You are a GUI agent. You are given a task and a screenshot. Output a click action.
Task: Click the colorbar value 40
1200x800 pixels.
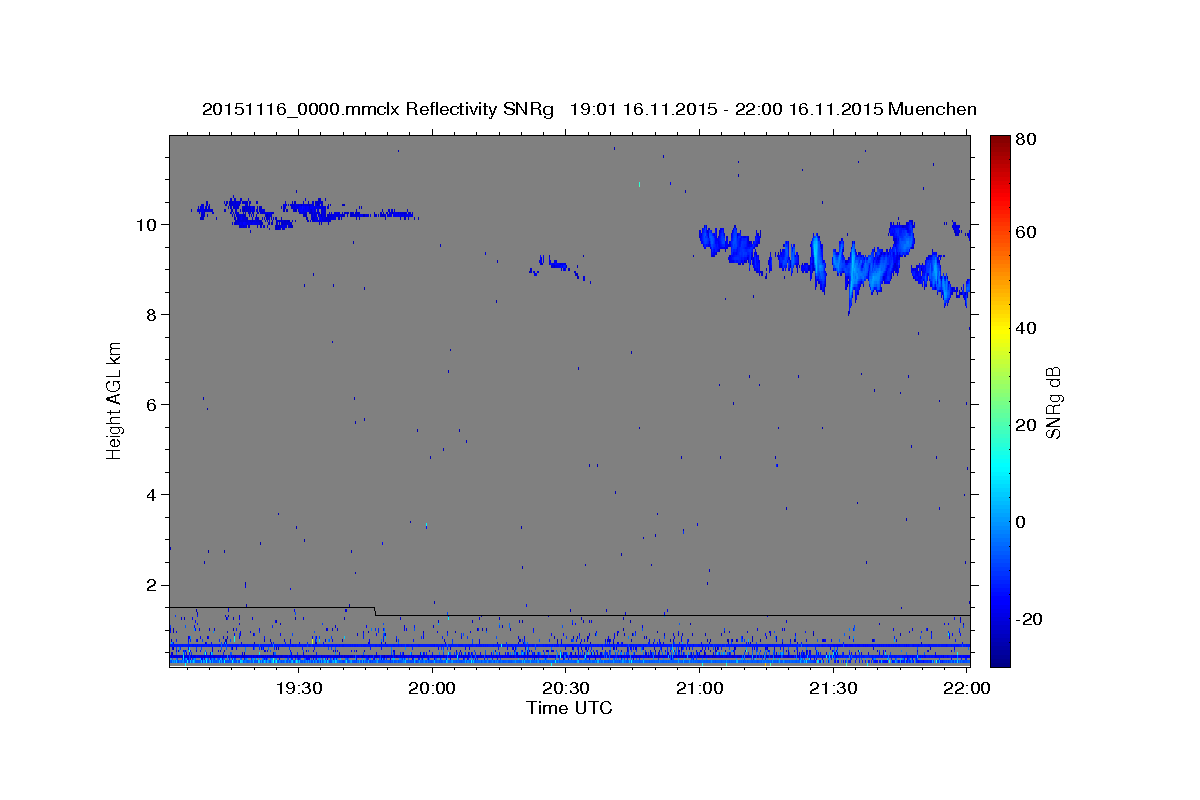(x=1028, y=328)
